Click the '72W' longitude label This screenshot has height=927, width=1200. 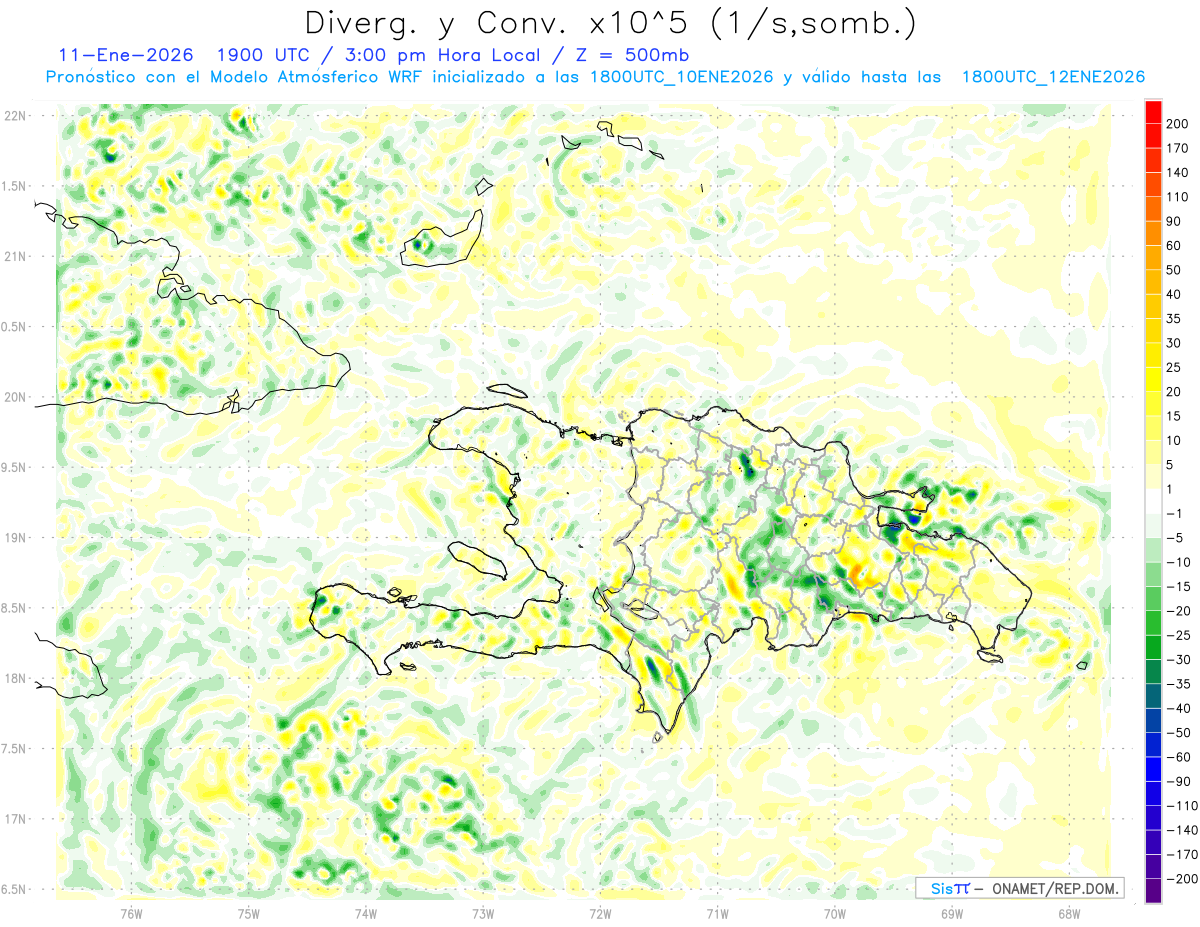click(x=600, y=912)
